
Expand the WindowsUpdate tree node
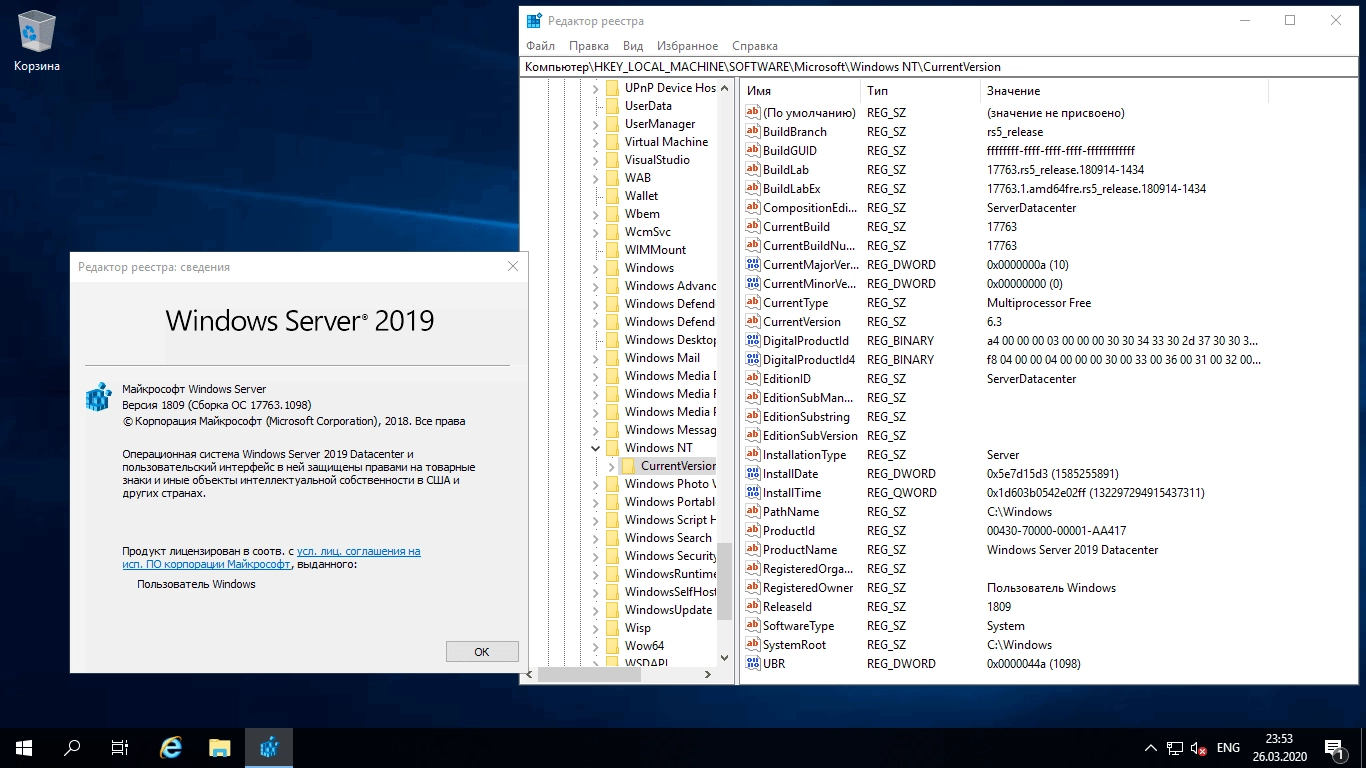tap(596, 610)
